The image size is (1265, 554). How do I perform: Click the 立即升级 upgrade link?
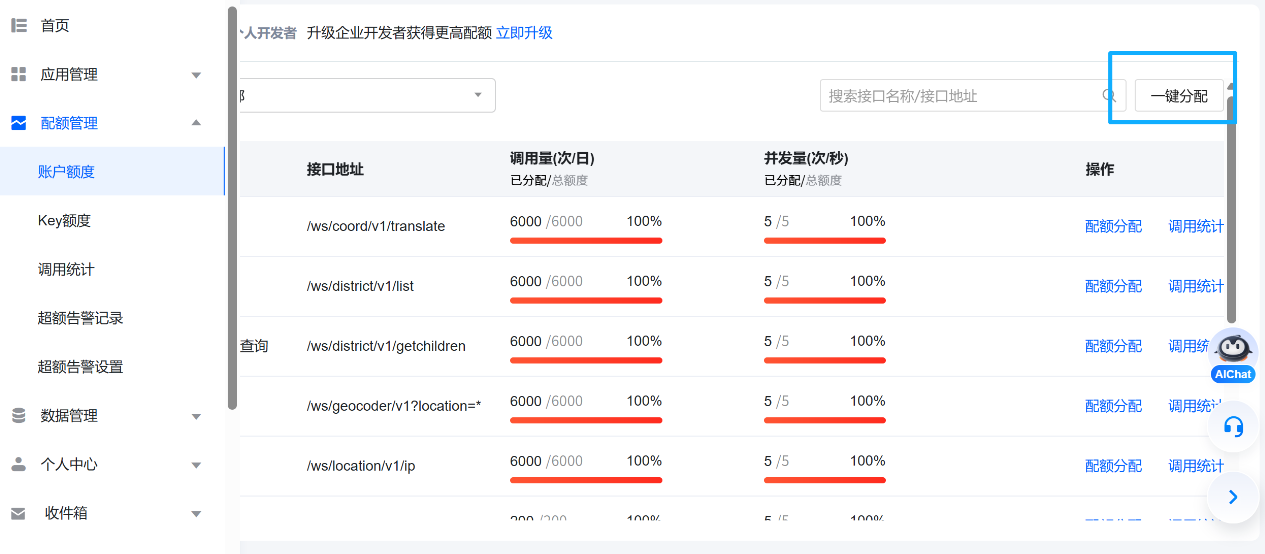click(524, 33)
